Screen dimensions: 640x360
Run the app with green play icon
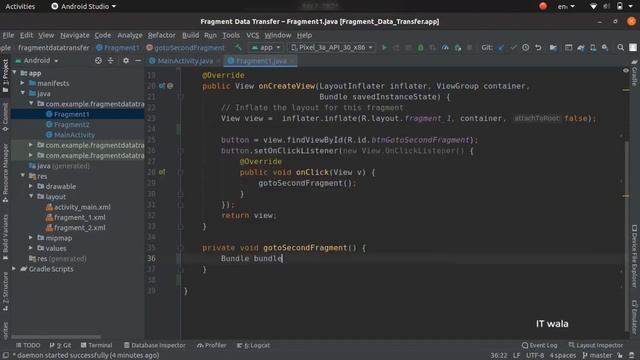(384, 48)
